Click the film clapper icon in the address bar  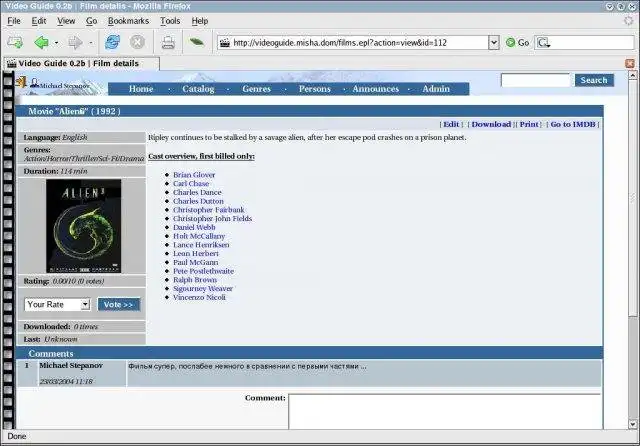224,42
